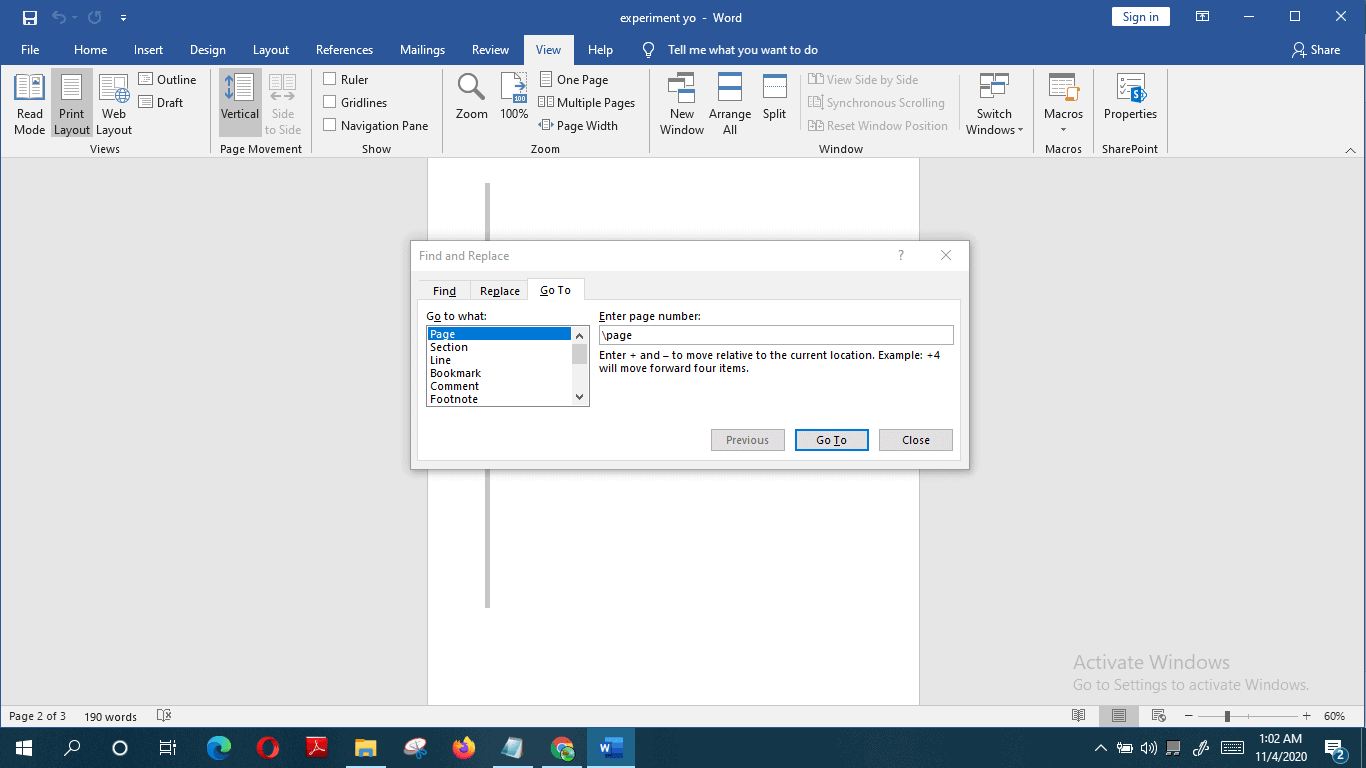Click 190 words count in status bar
This screenshot has width=1366, height=768.
click(x=110, y=716)
